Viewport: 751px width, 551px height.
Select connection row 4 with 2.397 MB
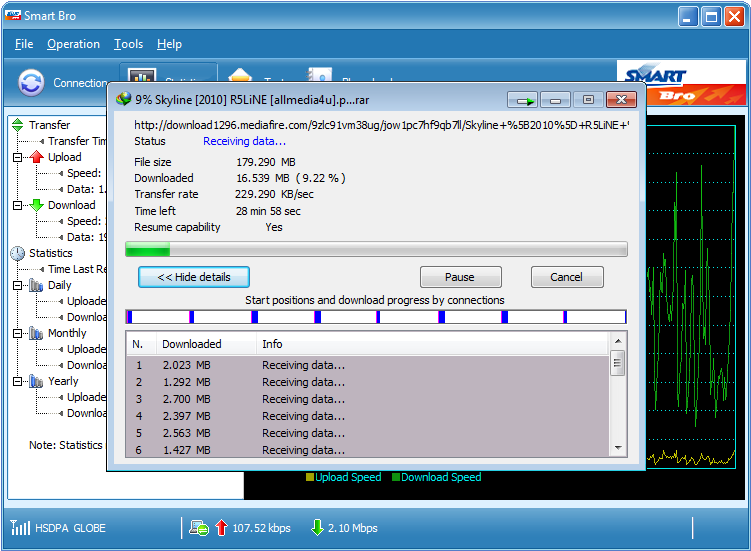(367, 416)
